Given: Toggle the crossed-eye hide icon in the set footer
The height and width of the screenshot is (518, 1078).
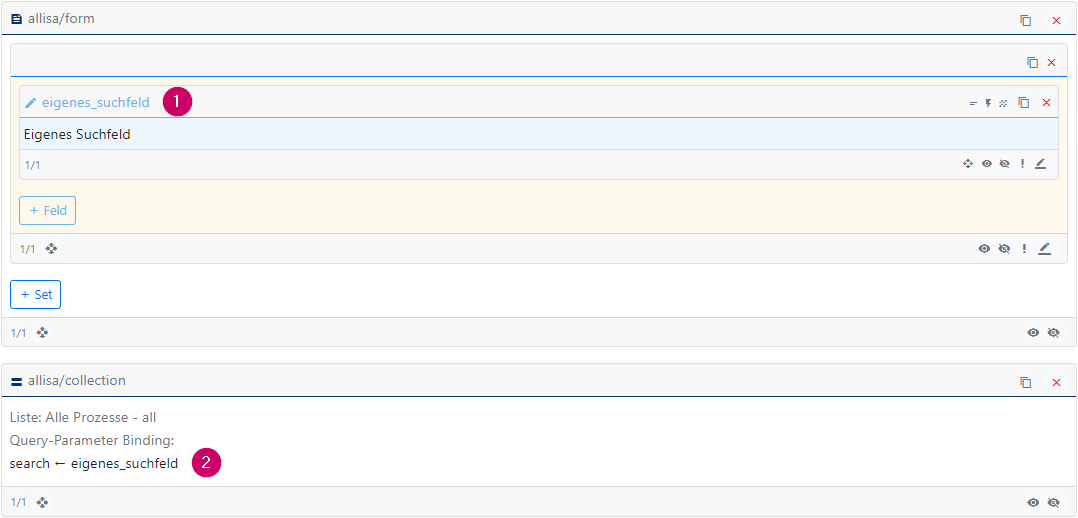Looking at the screenshot, I should click(1004, 249).
